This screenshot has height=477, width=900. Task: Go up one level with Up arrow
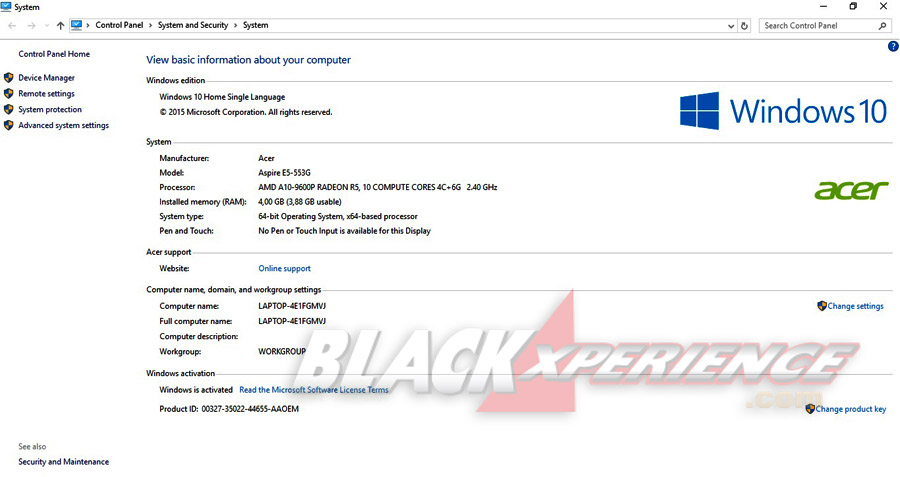click(x=60, y=25)
